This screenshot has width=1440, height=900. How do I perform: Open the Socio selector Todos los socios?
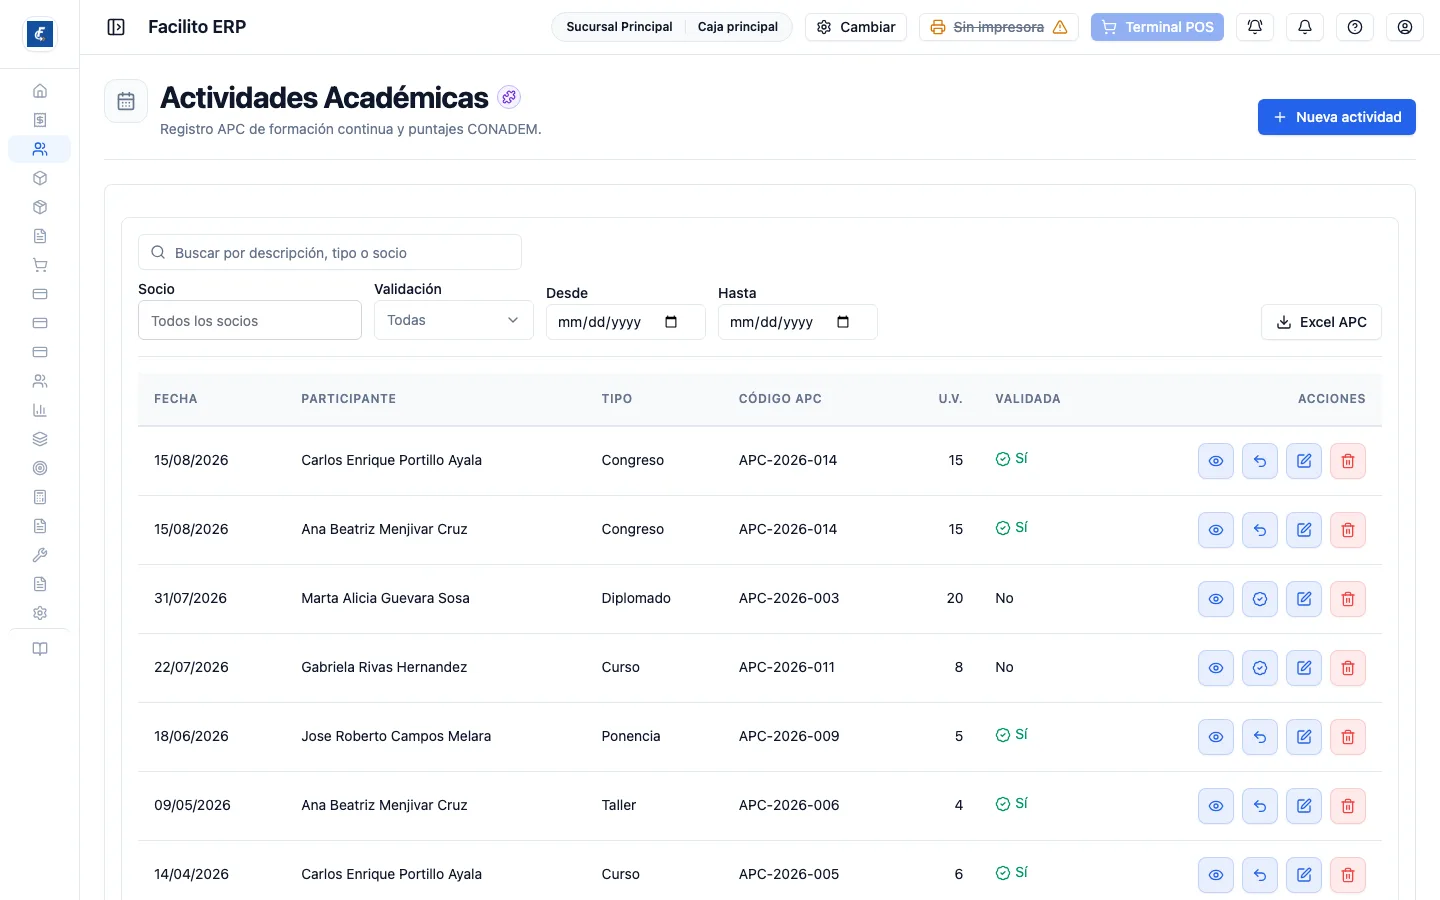click(x=250, y=321)
